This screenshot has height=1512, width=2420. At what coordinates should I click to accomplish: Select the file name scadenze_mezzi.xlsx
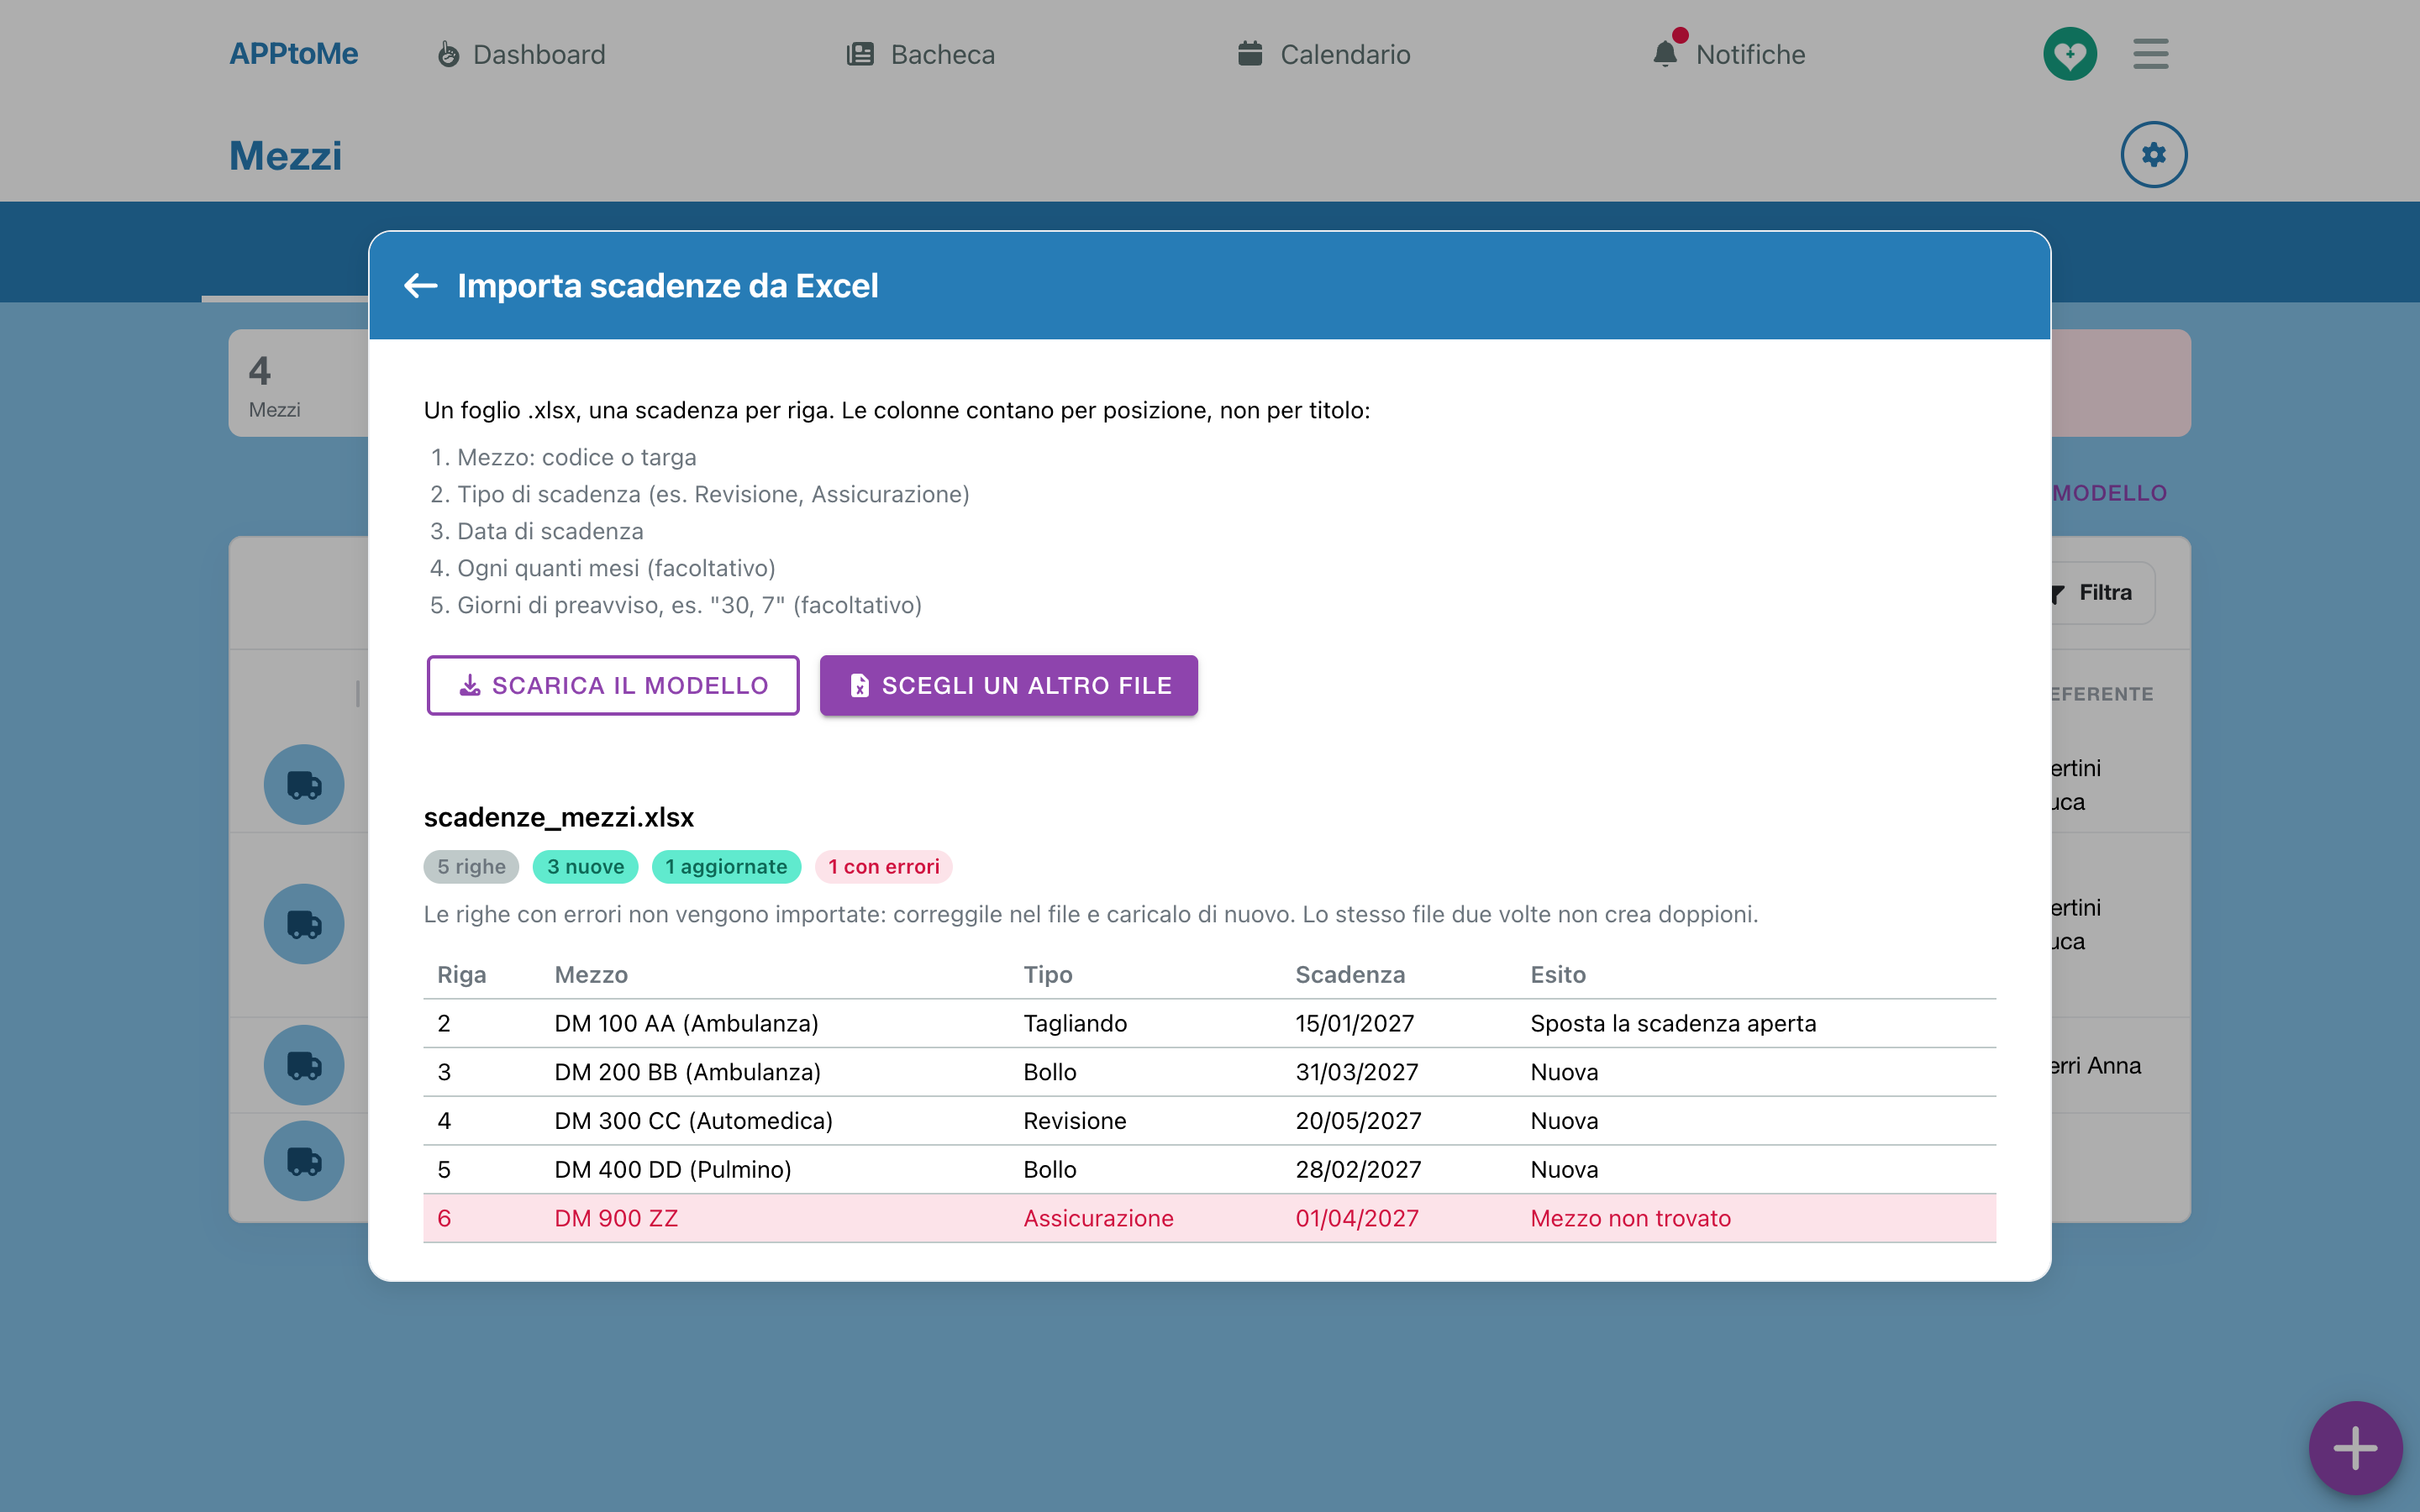click(x=559, y=818)
